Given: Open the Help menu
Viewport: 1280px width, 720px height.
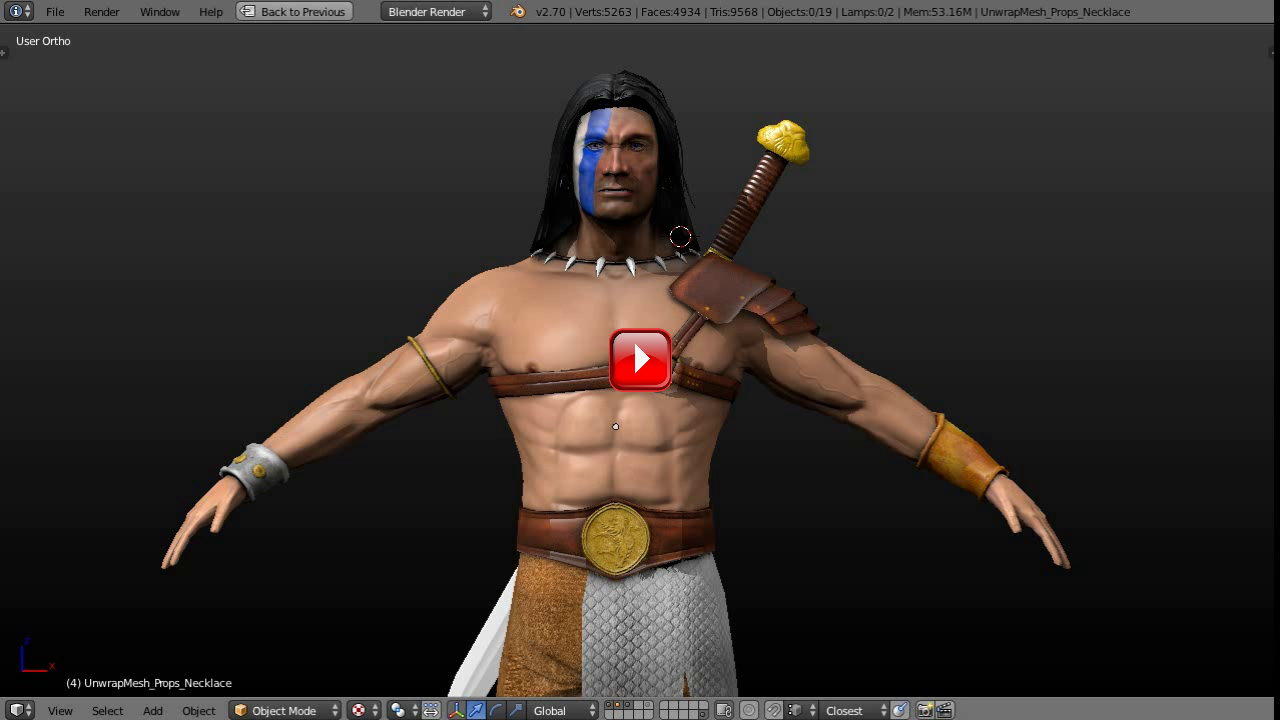Looking at the screenshot, I should click(x=210, y=12).
